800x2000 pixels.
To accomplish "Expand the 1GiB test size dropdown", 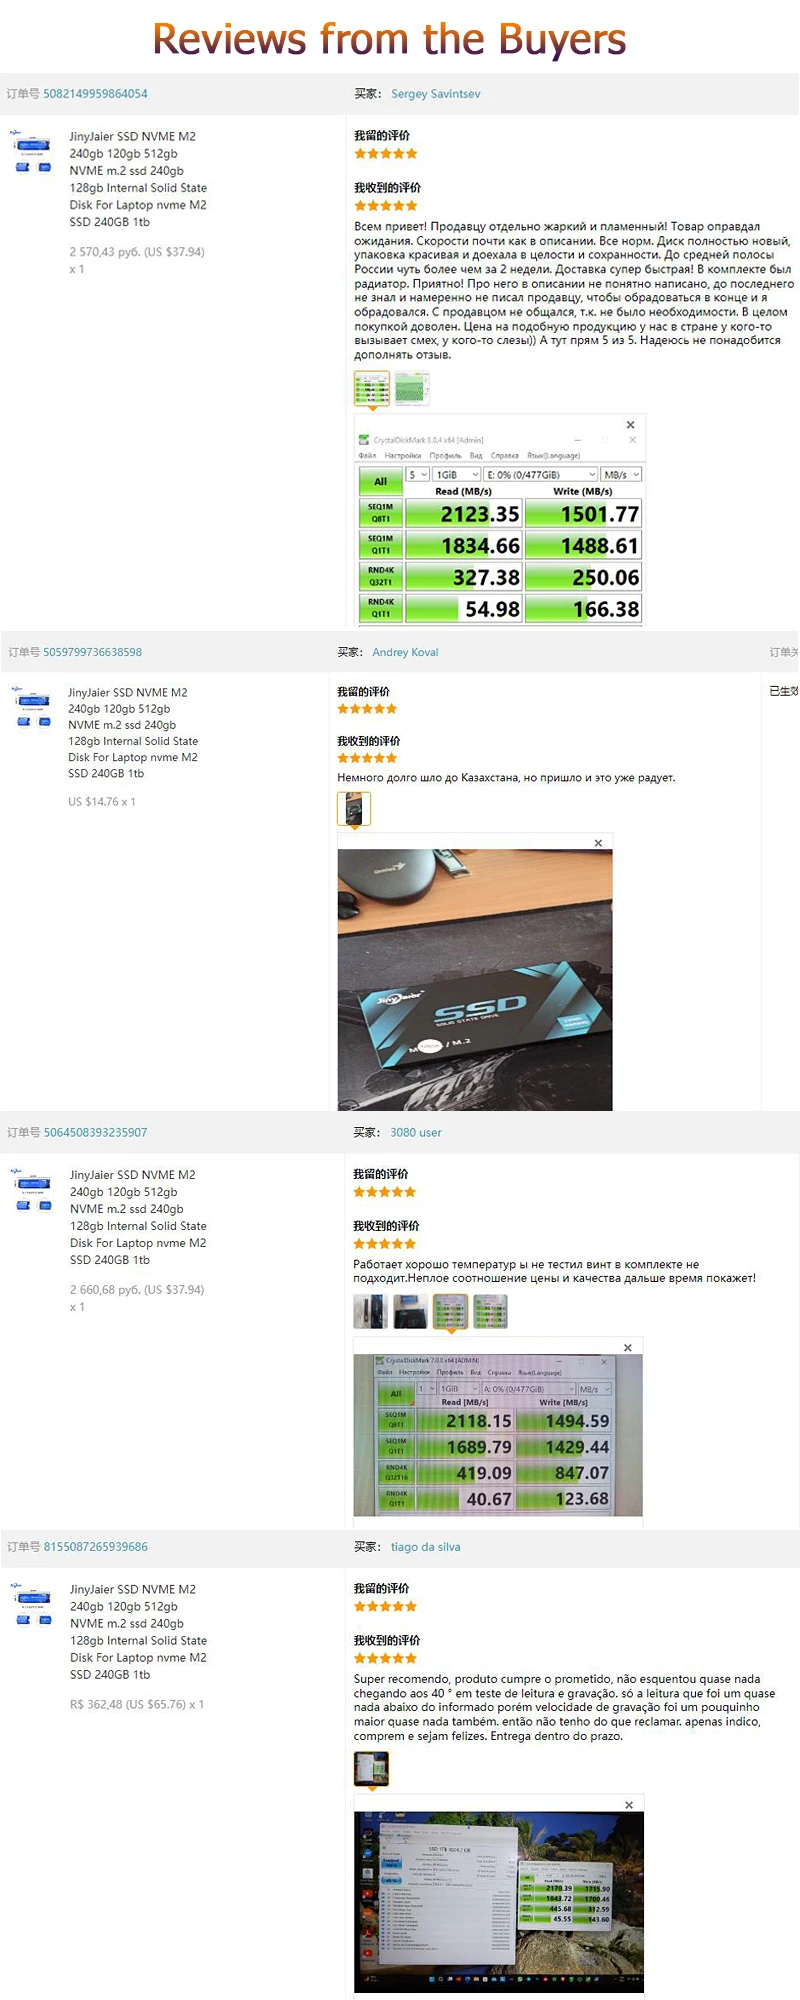I will (x=457, y=474).
